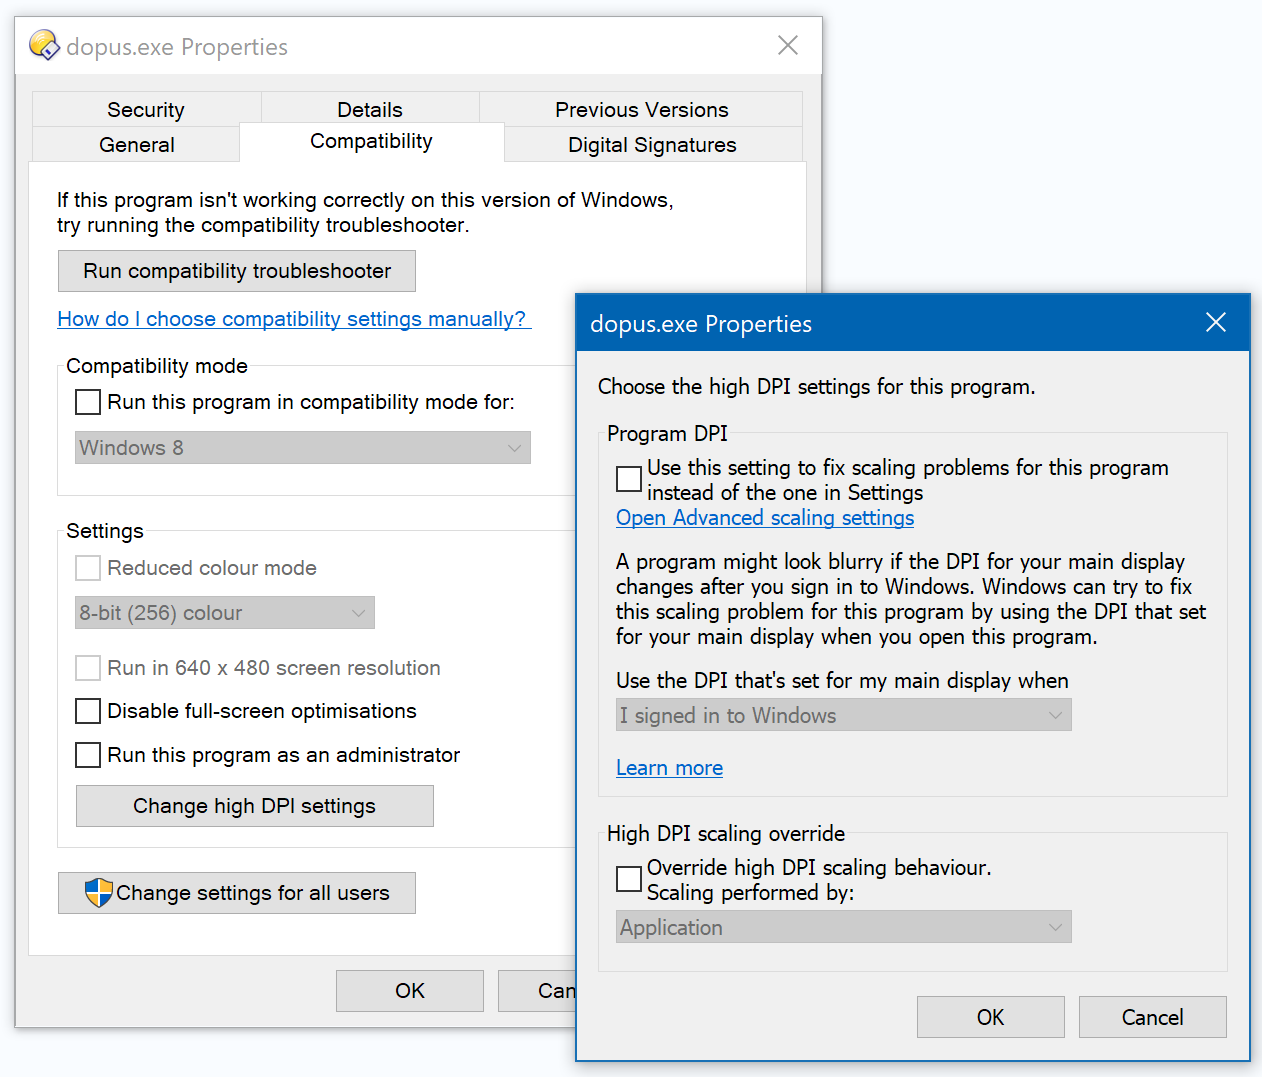Switch to the Security tab
Viewport: 1262px width, 1077px height.
(146, 110)
